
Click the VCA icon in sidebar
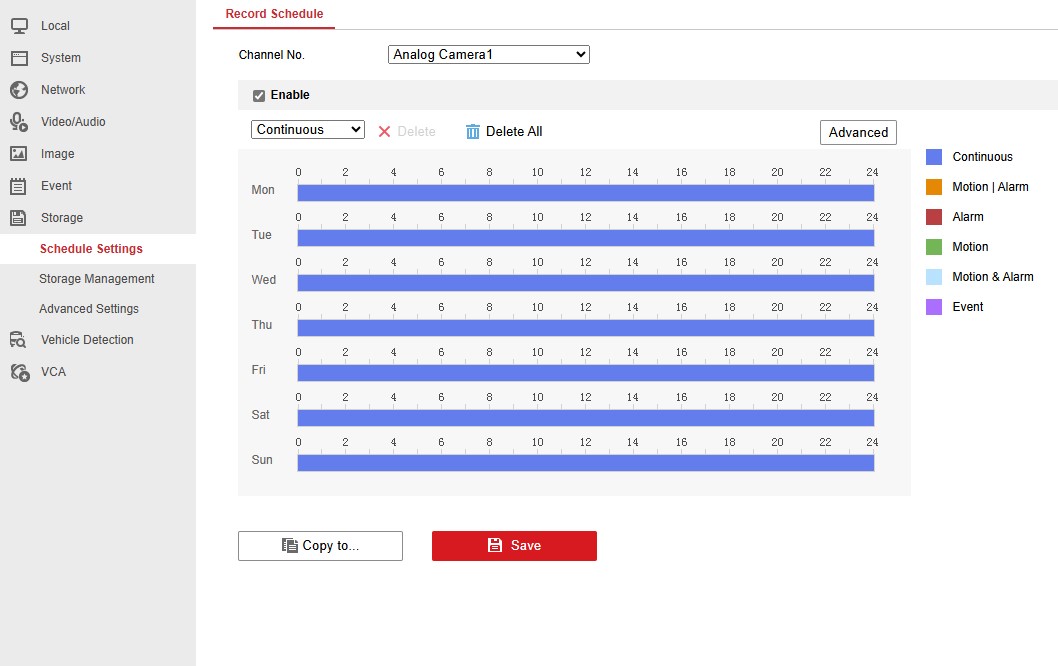pyautogui.click(x=19, y=372)
